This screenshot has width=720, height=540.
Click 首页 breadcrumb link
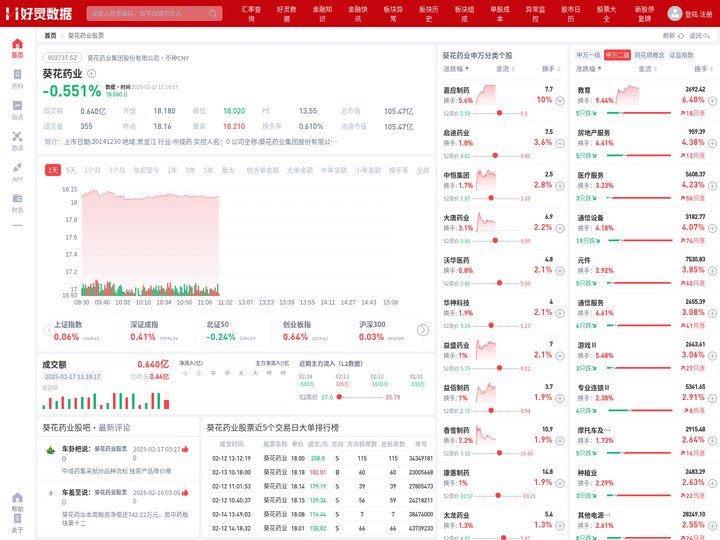coord(50,35)
